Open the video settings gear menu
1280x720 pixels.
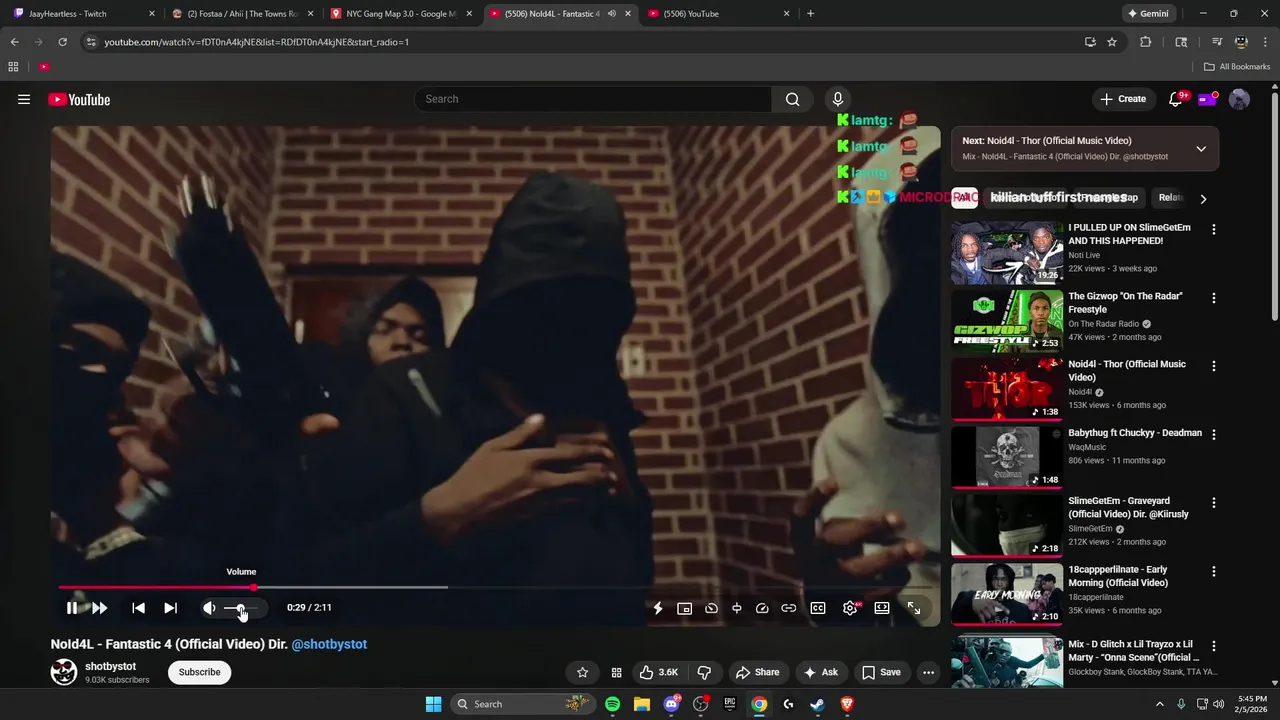tap(850, 608)
